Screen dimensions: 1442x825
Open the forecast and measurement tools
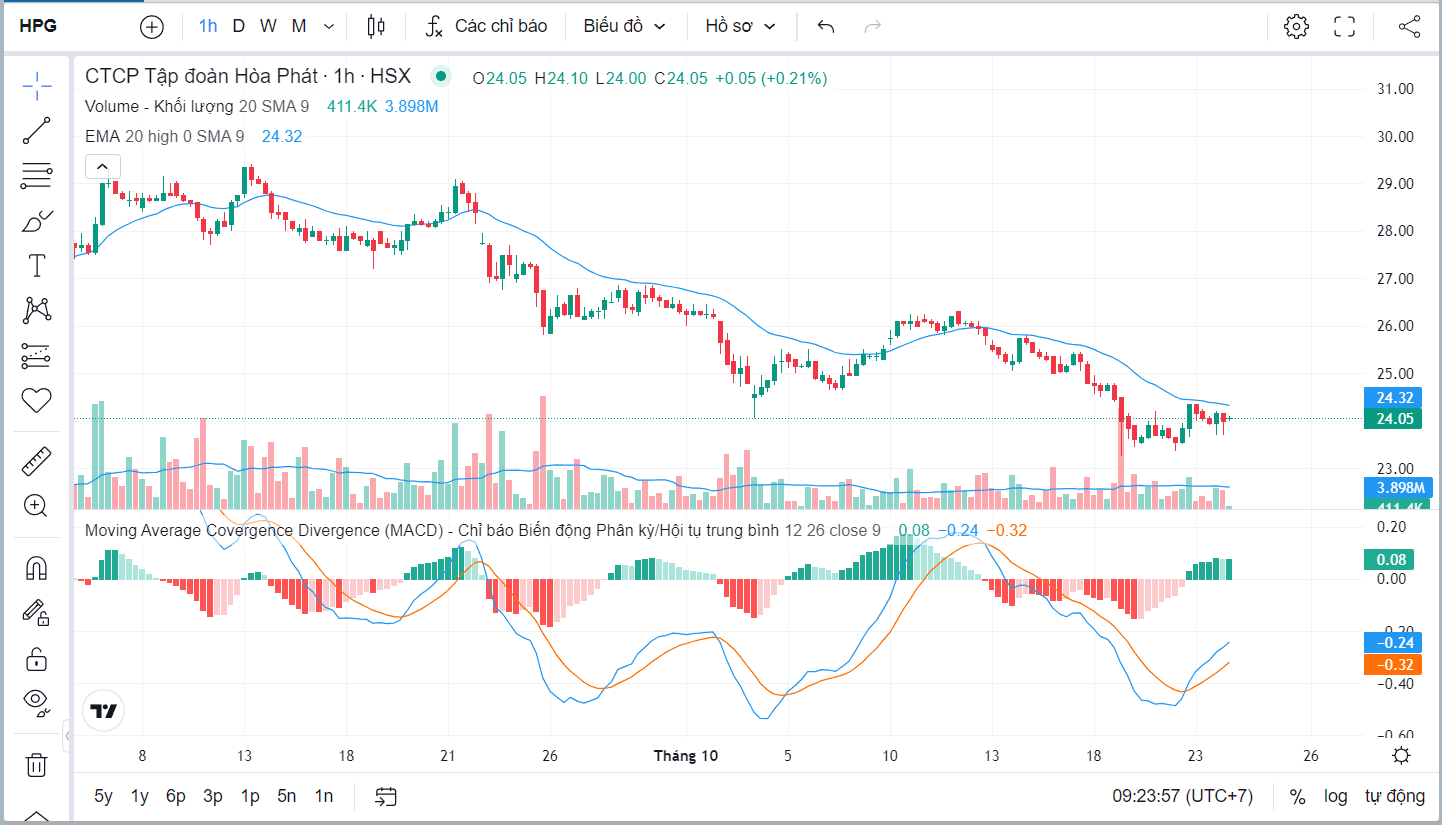[x=36, y=355]
